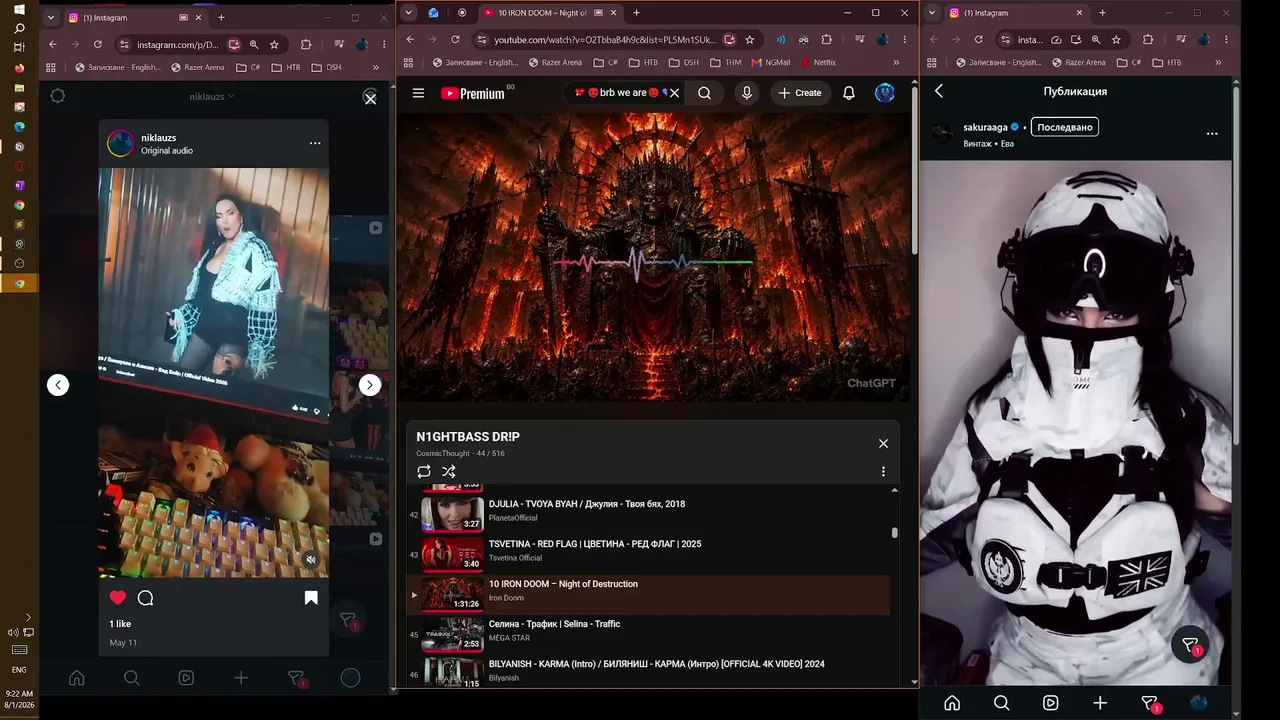The height and width of the screenshot is (720, 1280).
Task: Open the N1GHTBASS DR!P playlist title
Action: point(468,437)
